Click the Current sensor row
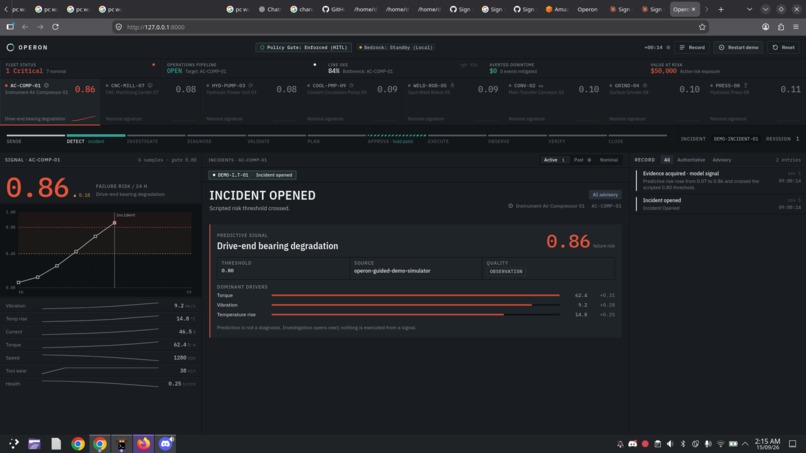806x453 pixels. (100, 332)
